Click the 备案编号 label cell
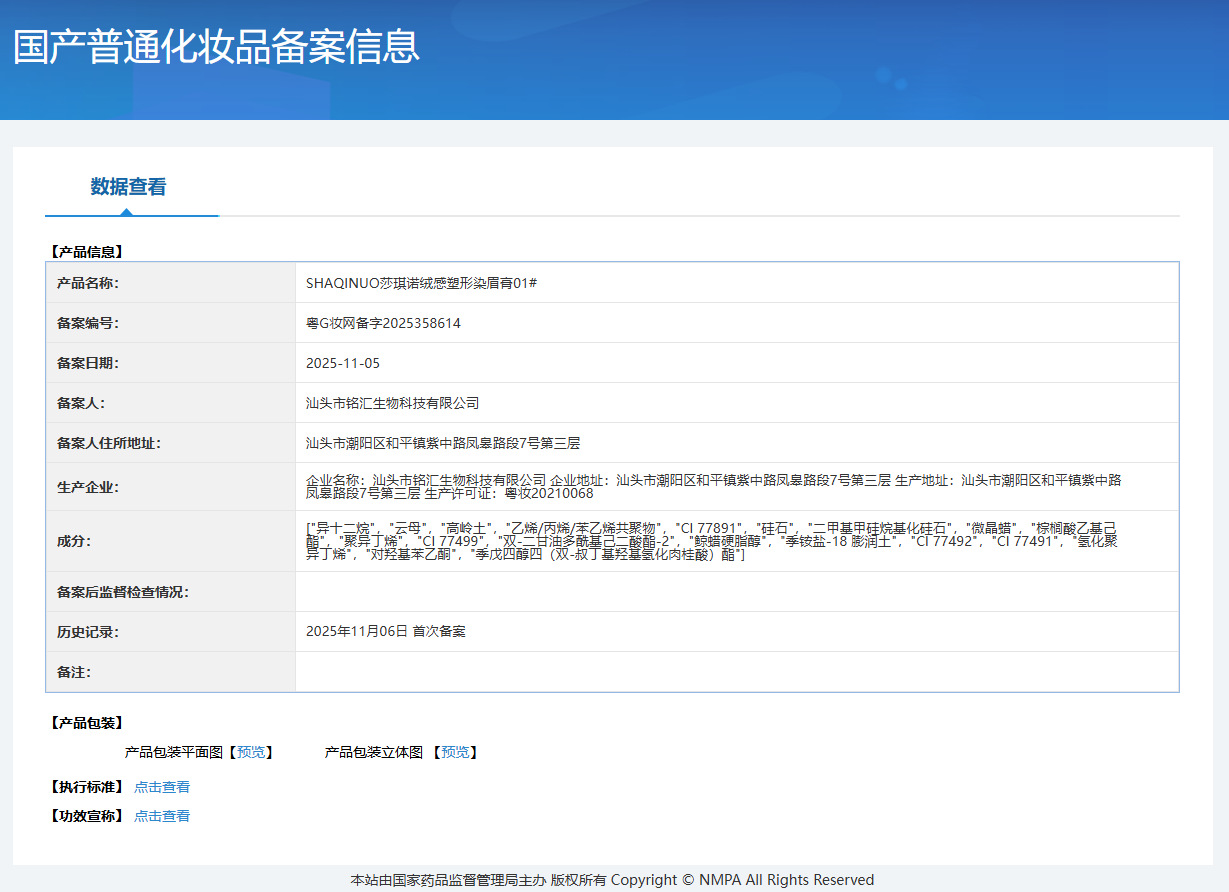 coord(171,323)
